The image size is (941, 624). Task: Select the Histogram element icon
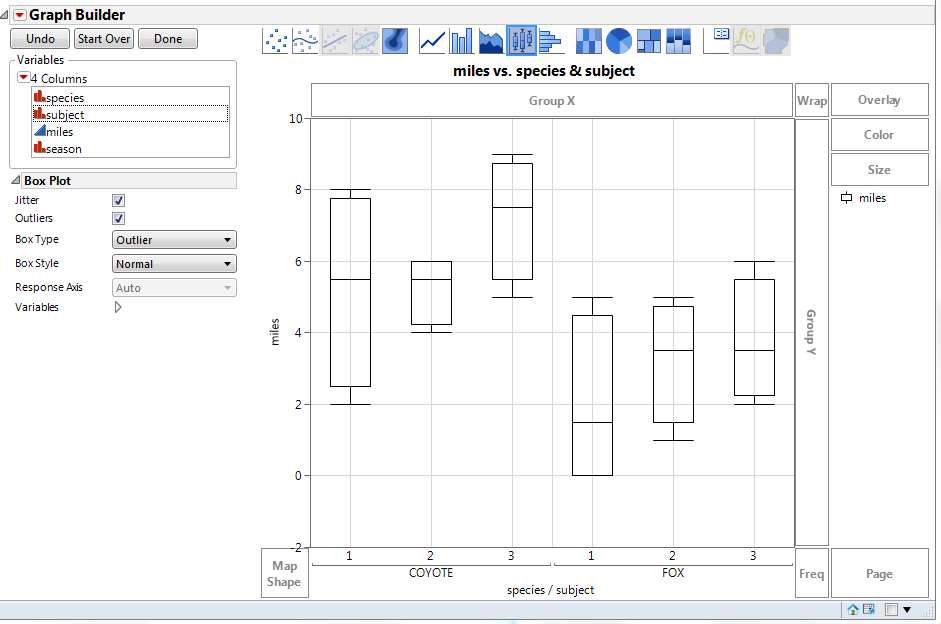tap(551, 41)
